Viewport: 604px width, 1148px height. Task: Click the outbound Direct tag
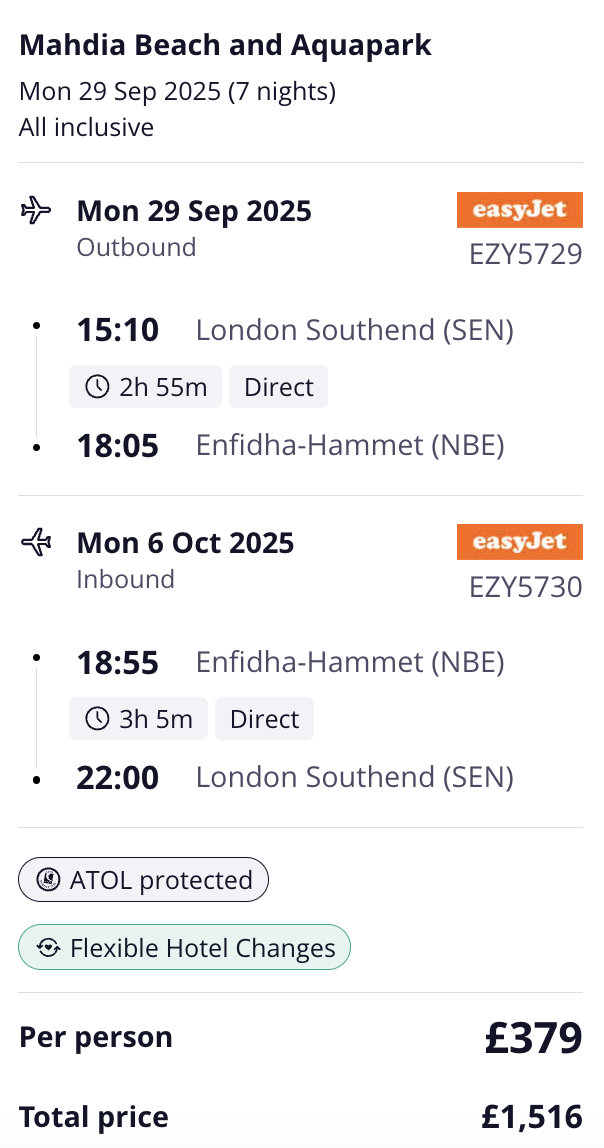pyautogui.click(x=278, y=387)
